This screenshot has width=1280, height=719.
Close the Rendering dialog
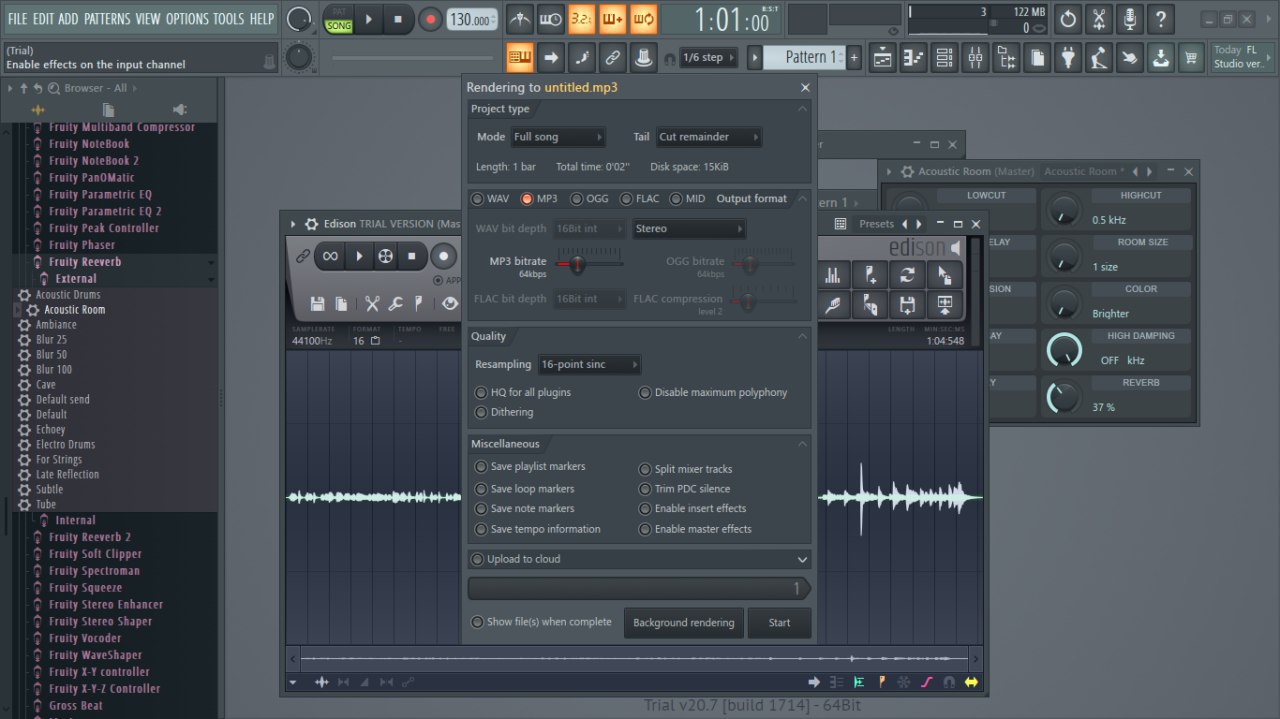[805, 87]
